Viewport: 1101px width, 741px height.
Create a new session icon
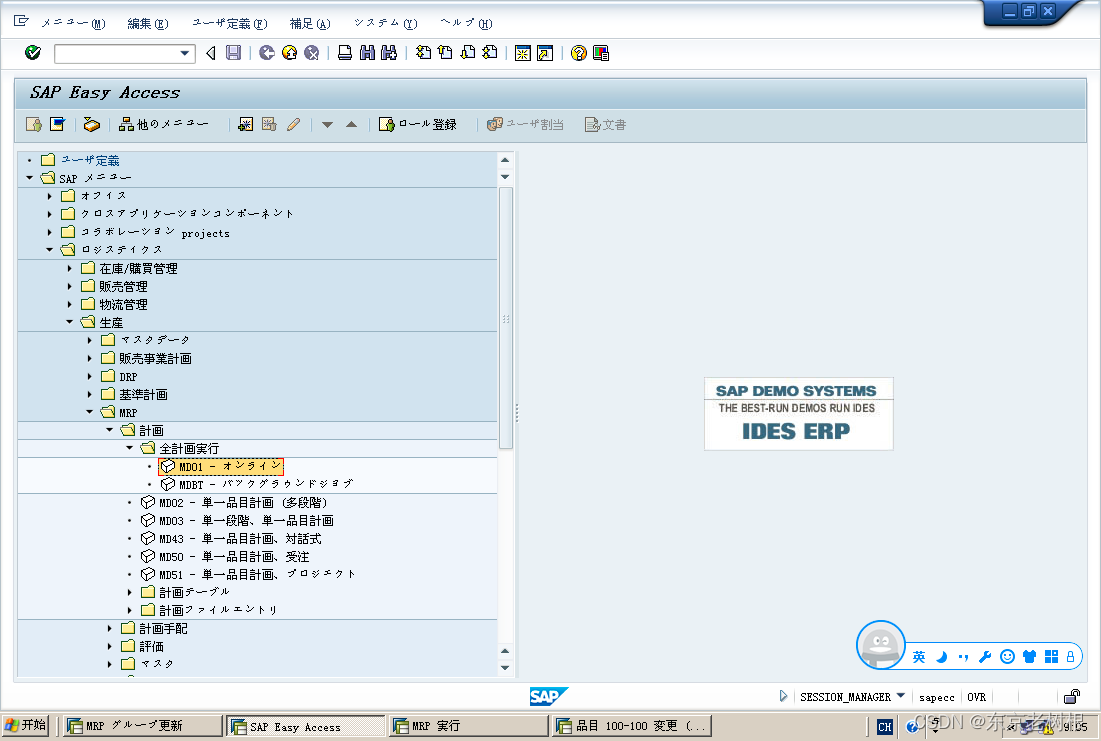[x=522, y=53]
